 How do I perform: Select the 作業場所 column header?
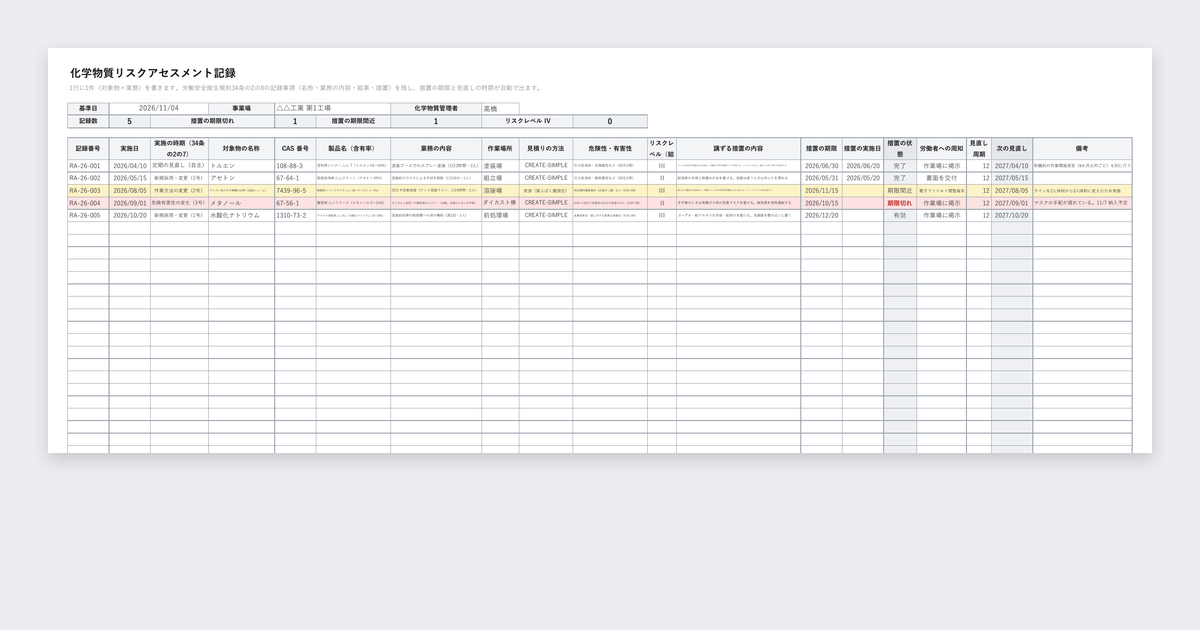[500, 148]
